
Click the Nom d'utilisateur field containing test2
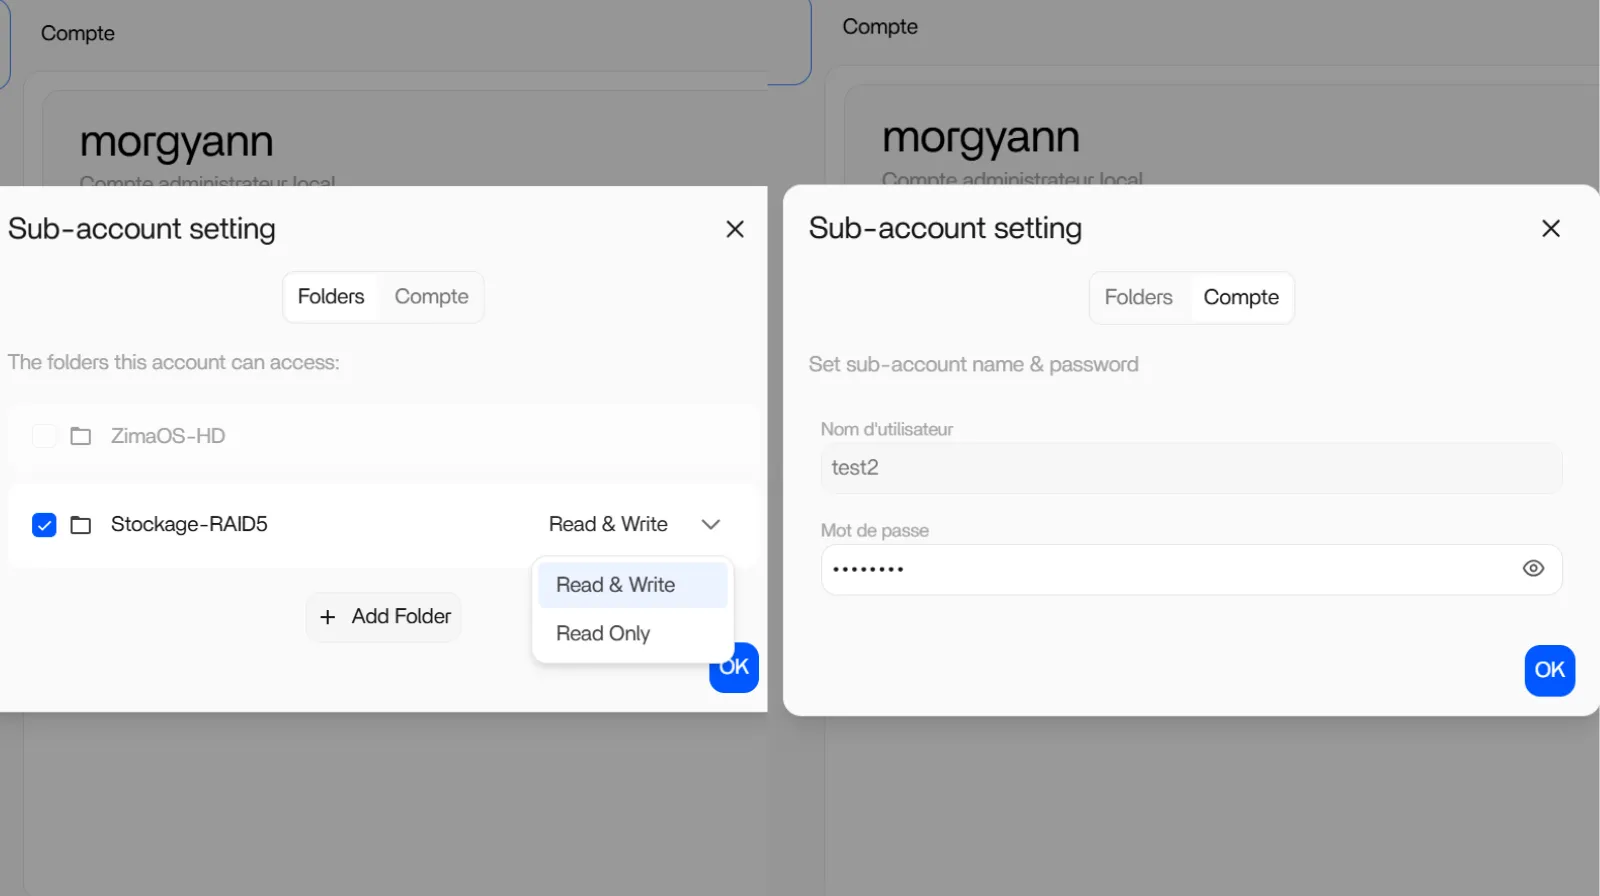pyautogui.click(x=1190, y=468)
